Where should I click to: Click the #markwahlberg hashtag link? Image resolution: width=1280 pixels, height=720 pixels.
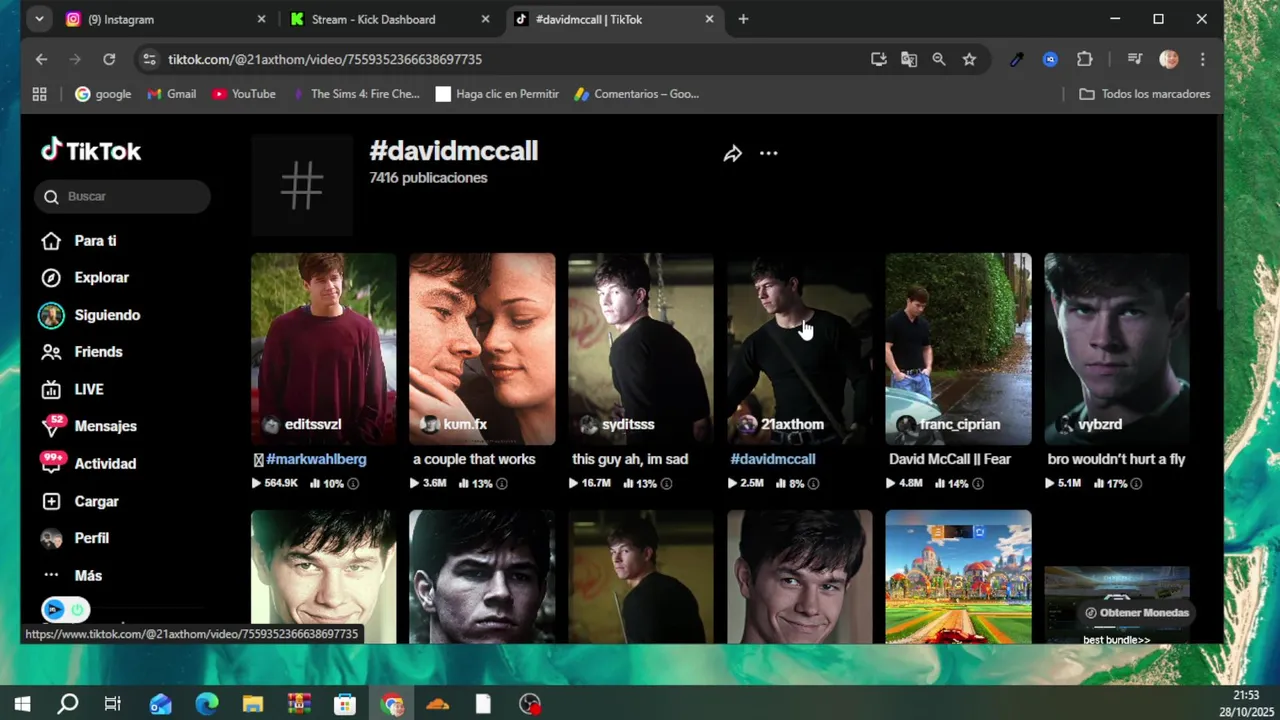pos(316,459)
